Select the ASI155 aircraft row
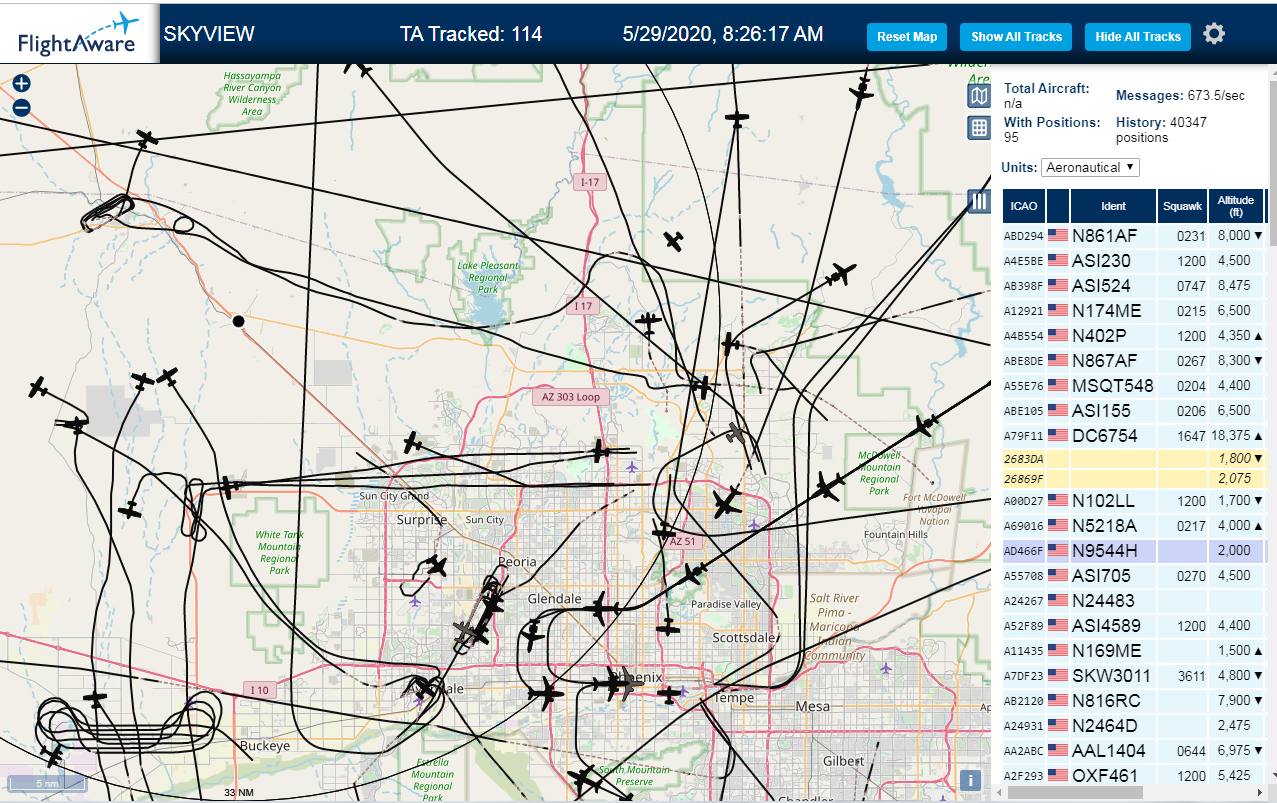Viewport: 1277px width, 803px height. click(1134, 411)
